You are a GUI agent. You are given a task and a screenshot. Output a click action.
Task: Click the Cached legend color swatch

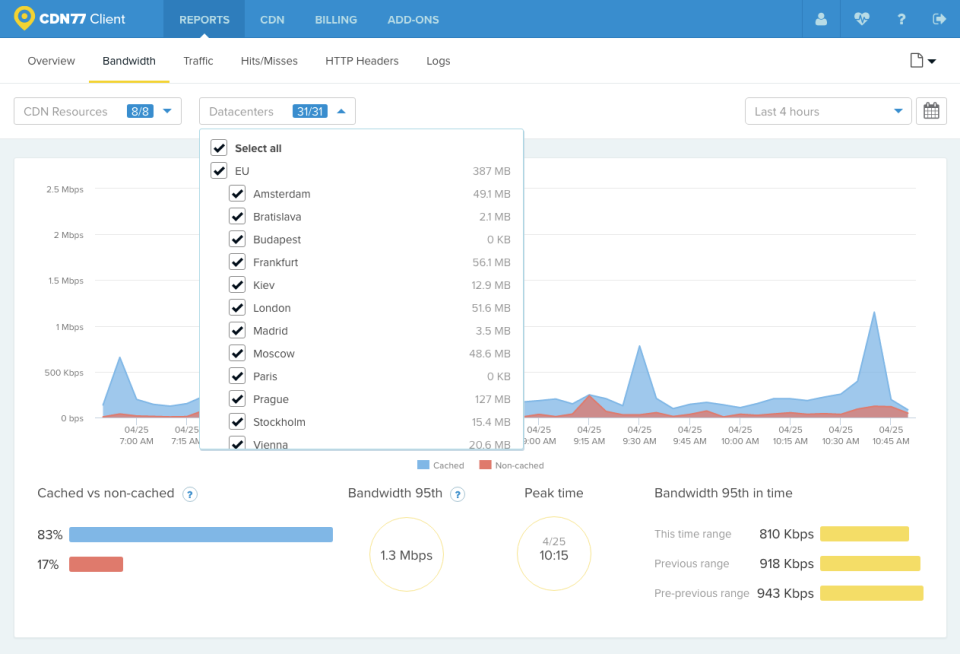click(x=423, y=465)
